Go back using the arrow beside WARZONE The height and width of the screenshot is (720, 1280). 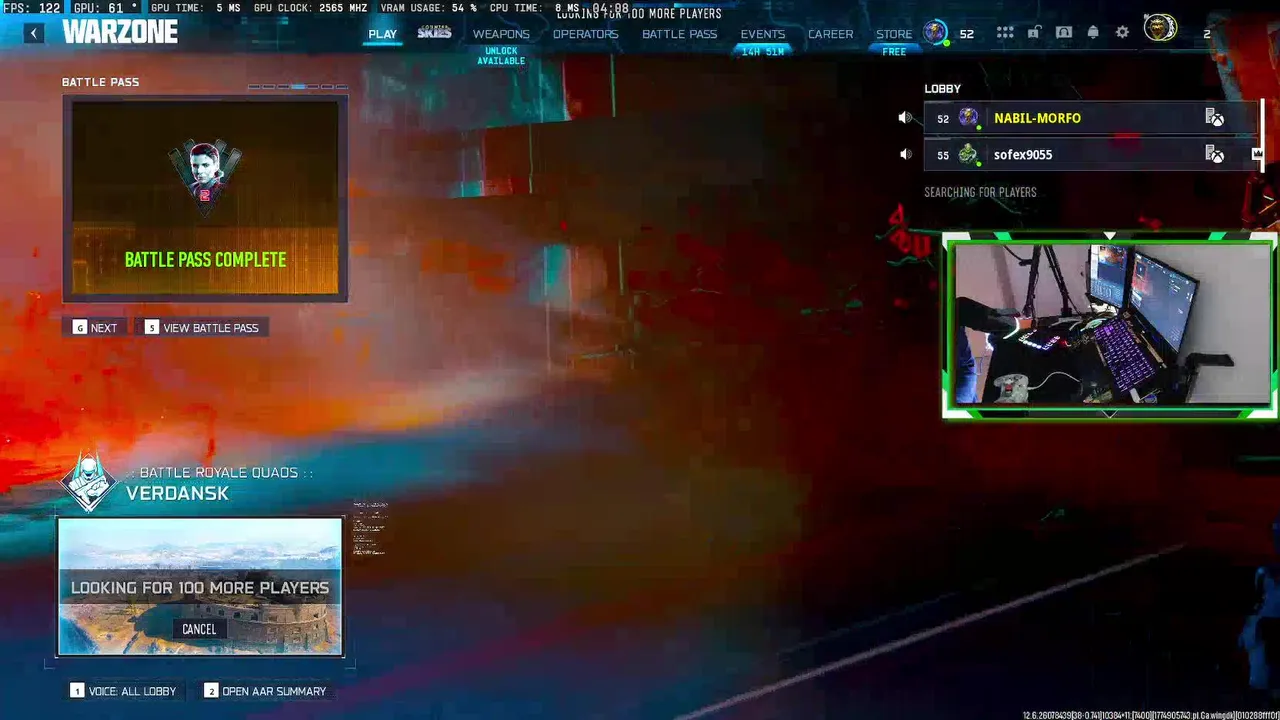coord(33,33)
